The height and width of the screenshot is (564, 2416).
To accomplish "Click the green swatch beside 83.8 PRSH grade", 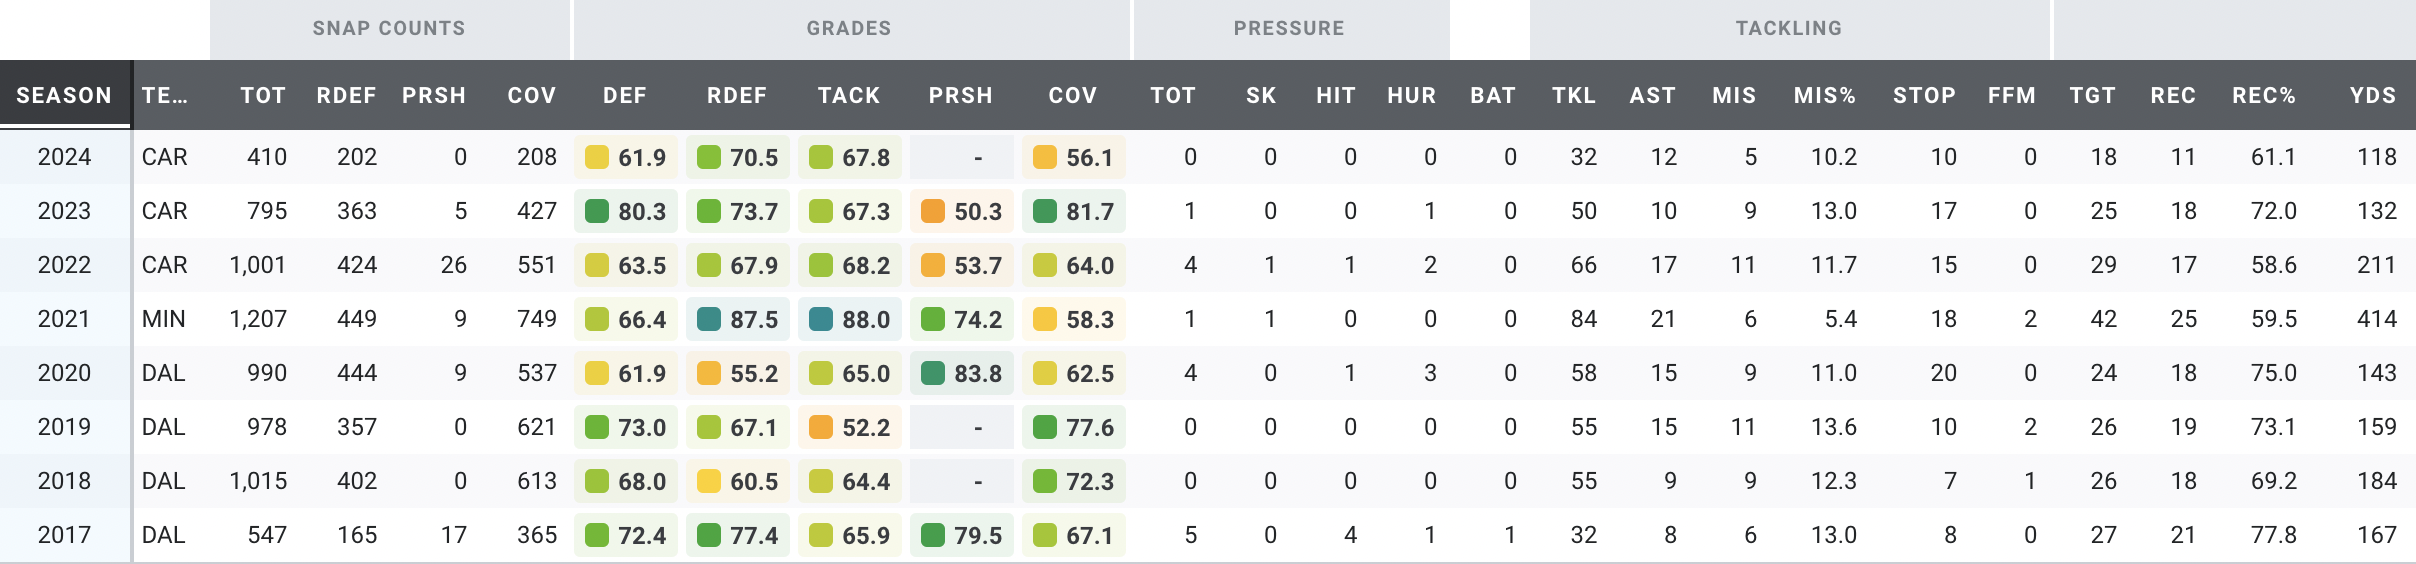I will tap(933, 373).
